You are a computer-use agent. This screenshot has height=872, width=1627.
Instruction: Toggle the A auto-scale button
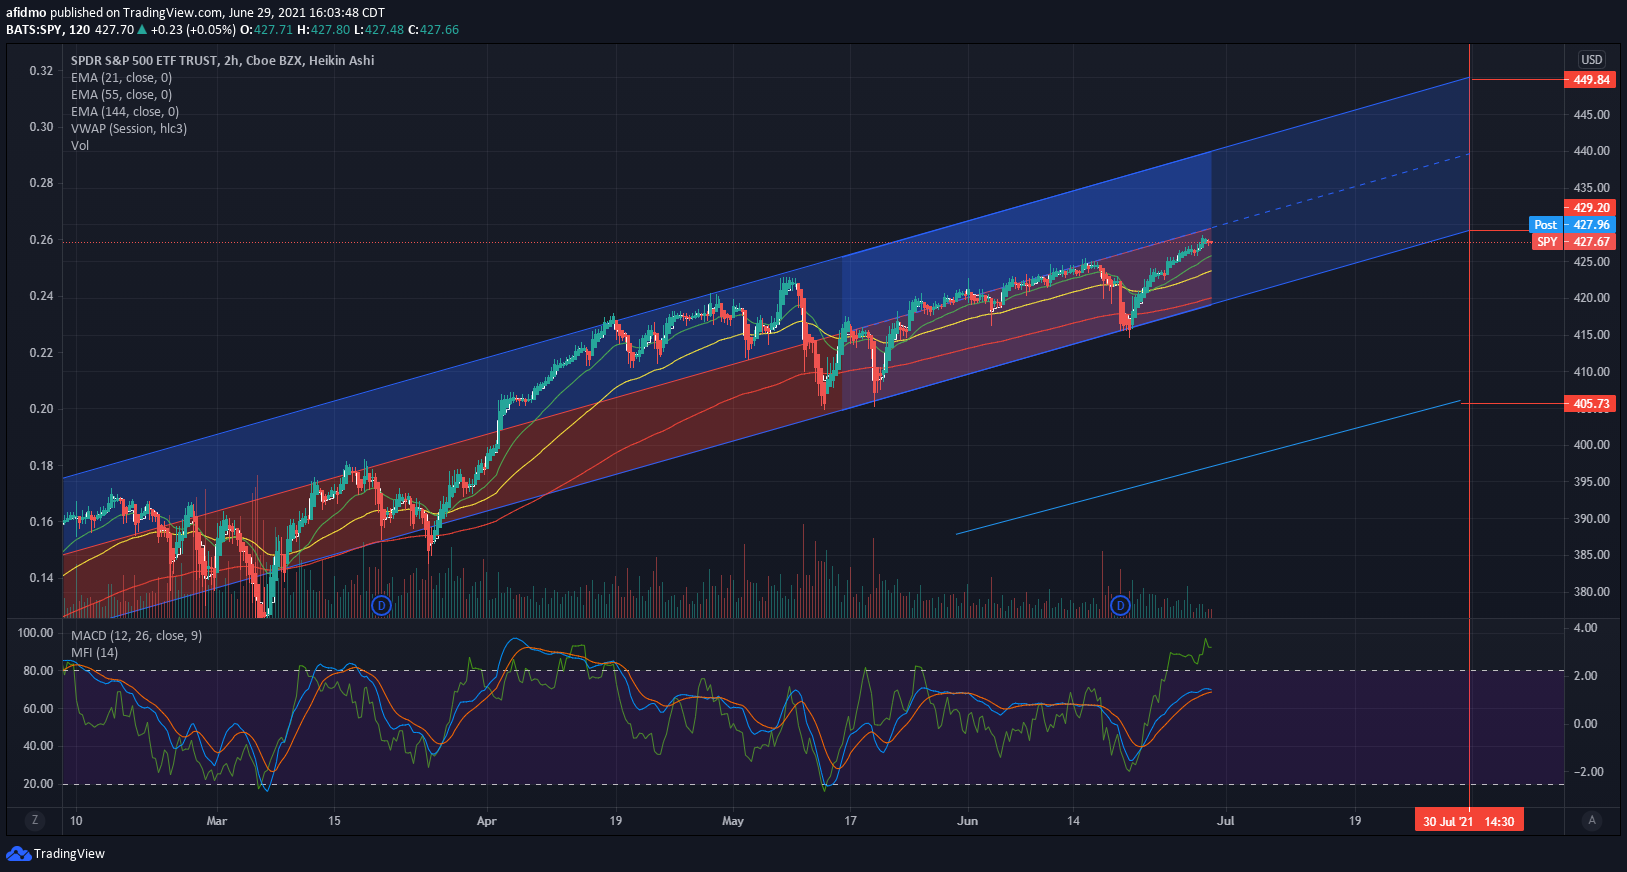(1592, 820)
